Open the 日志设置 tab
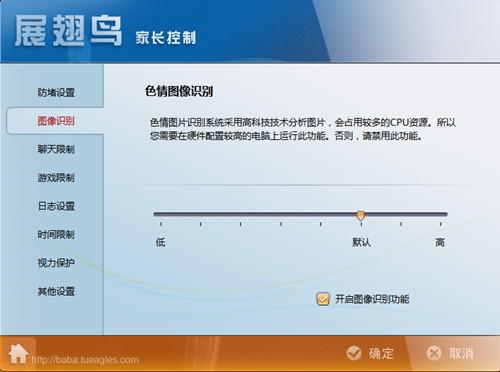Viewport: 500px width, 372px height. click(x=56, y=206)
